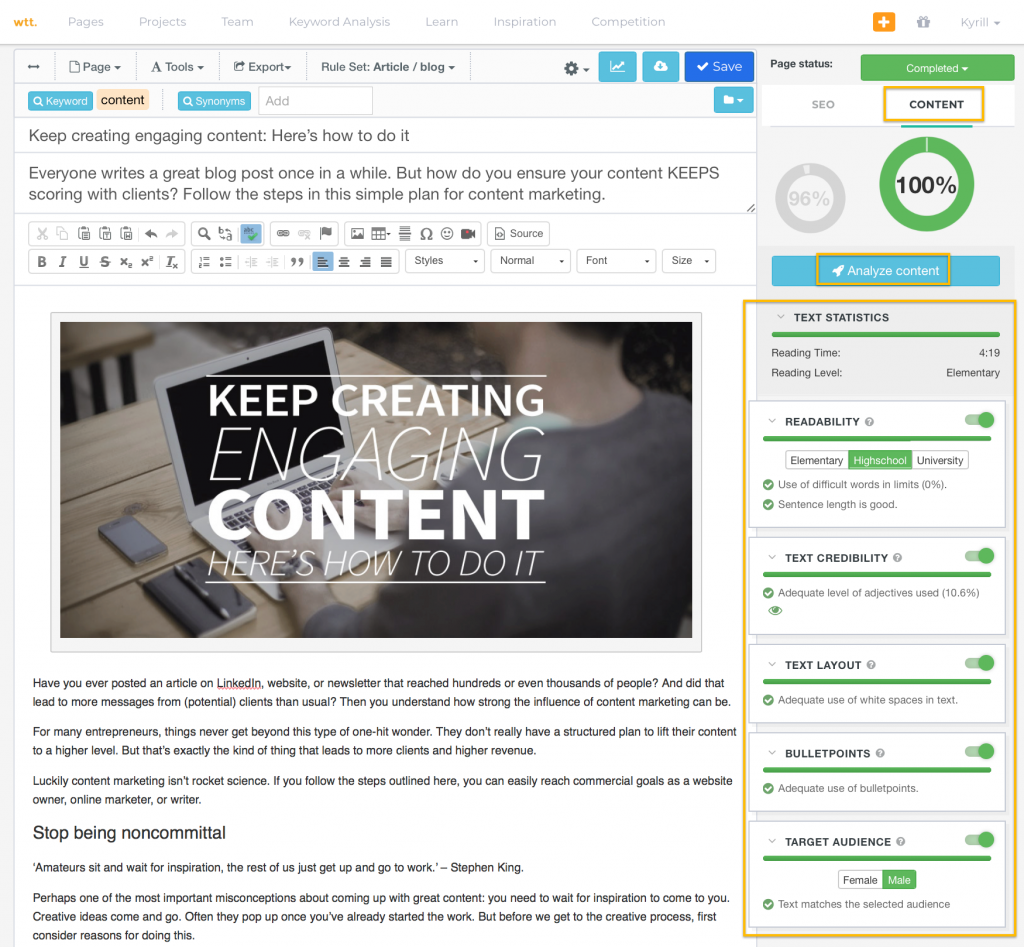Open the Export dropdown menu
This screenshot has width=1024, height=947.
click(263, 67)
